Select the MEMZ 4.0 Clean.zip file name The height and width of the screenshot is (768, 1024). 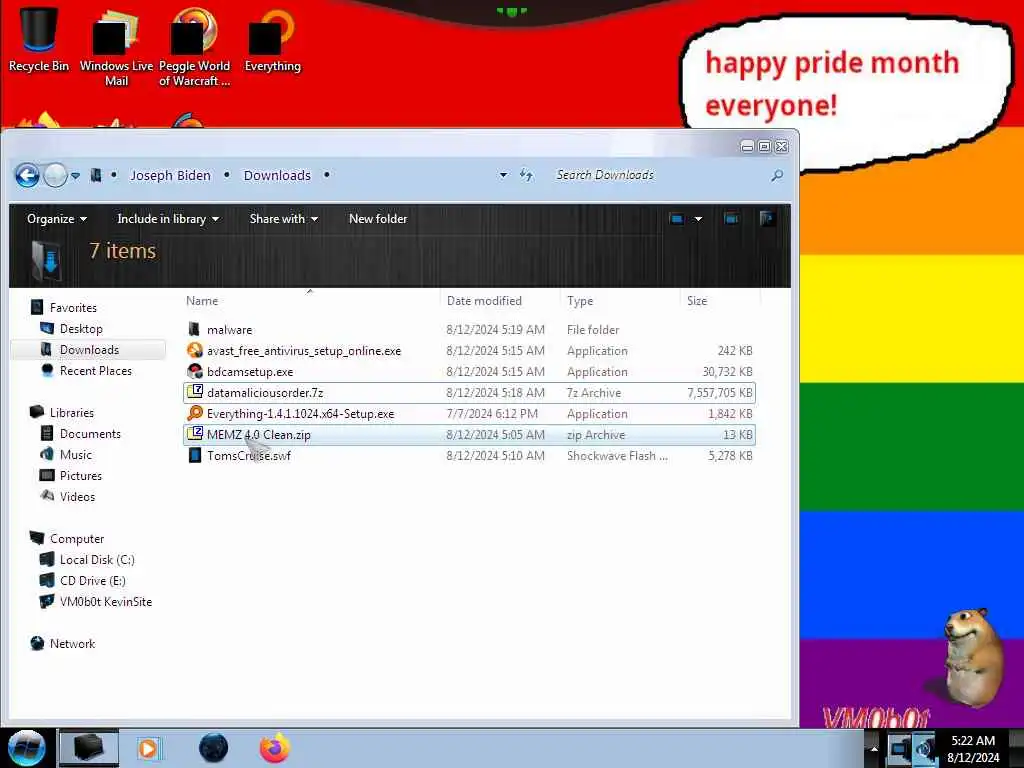[259, 434]
